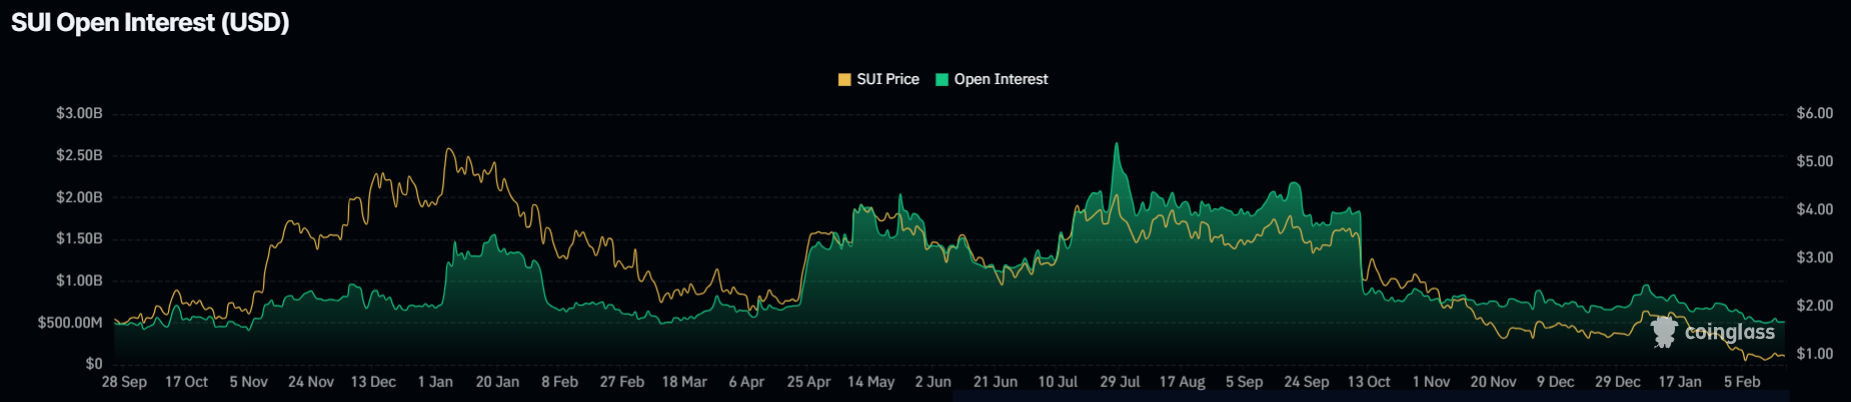Click the $3.00B left axis label
The width and height of the screenshot is (1851, 402).
[x=79, y=114]
